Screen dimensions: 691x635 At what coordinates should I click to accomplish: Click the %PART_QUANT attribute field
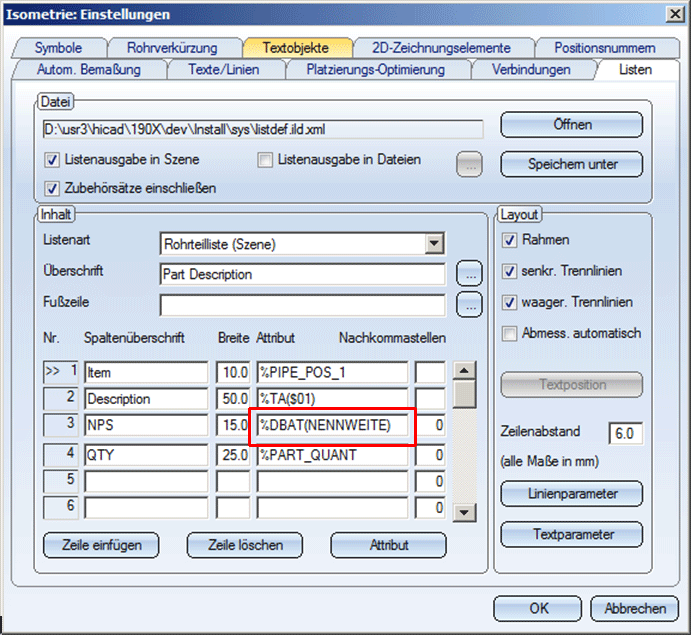click(332, 455)
